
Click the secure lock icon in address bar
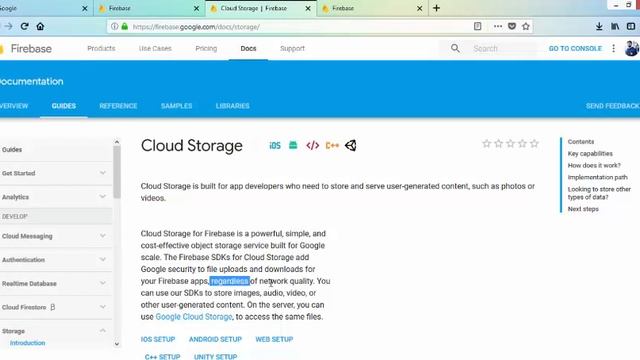click(x=124, y=27)
